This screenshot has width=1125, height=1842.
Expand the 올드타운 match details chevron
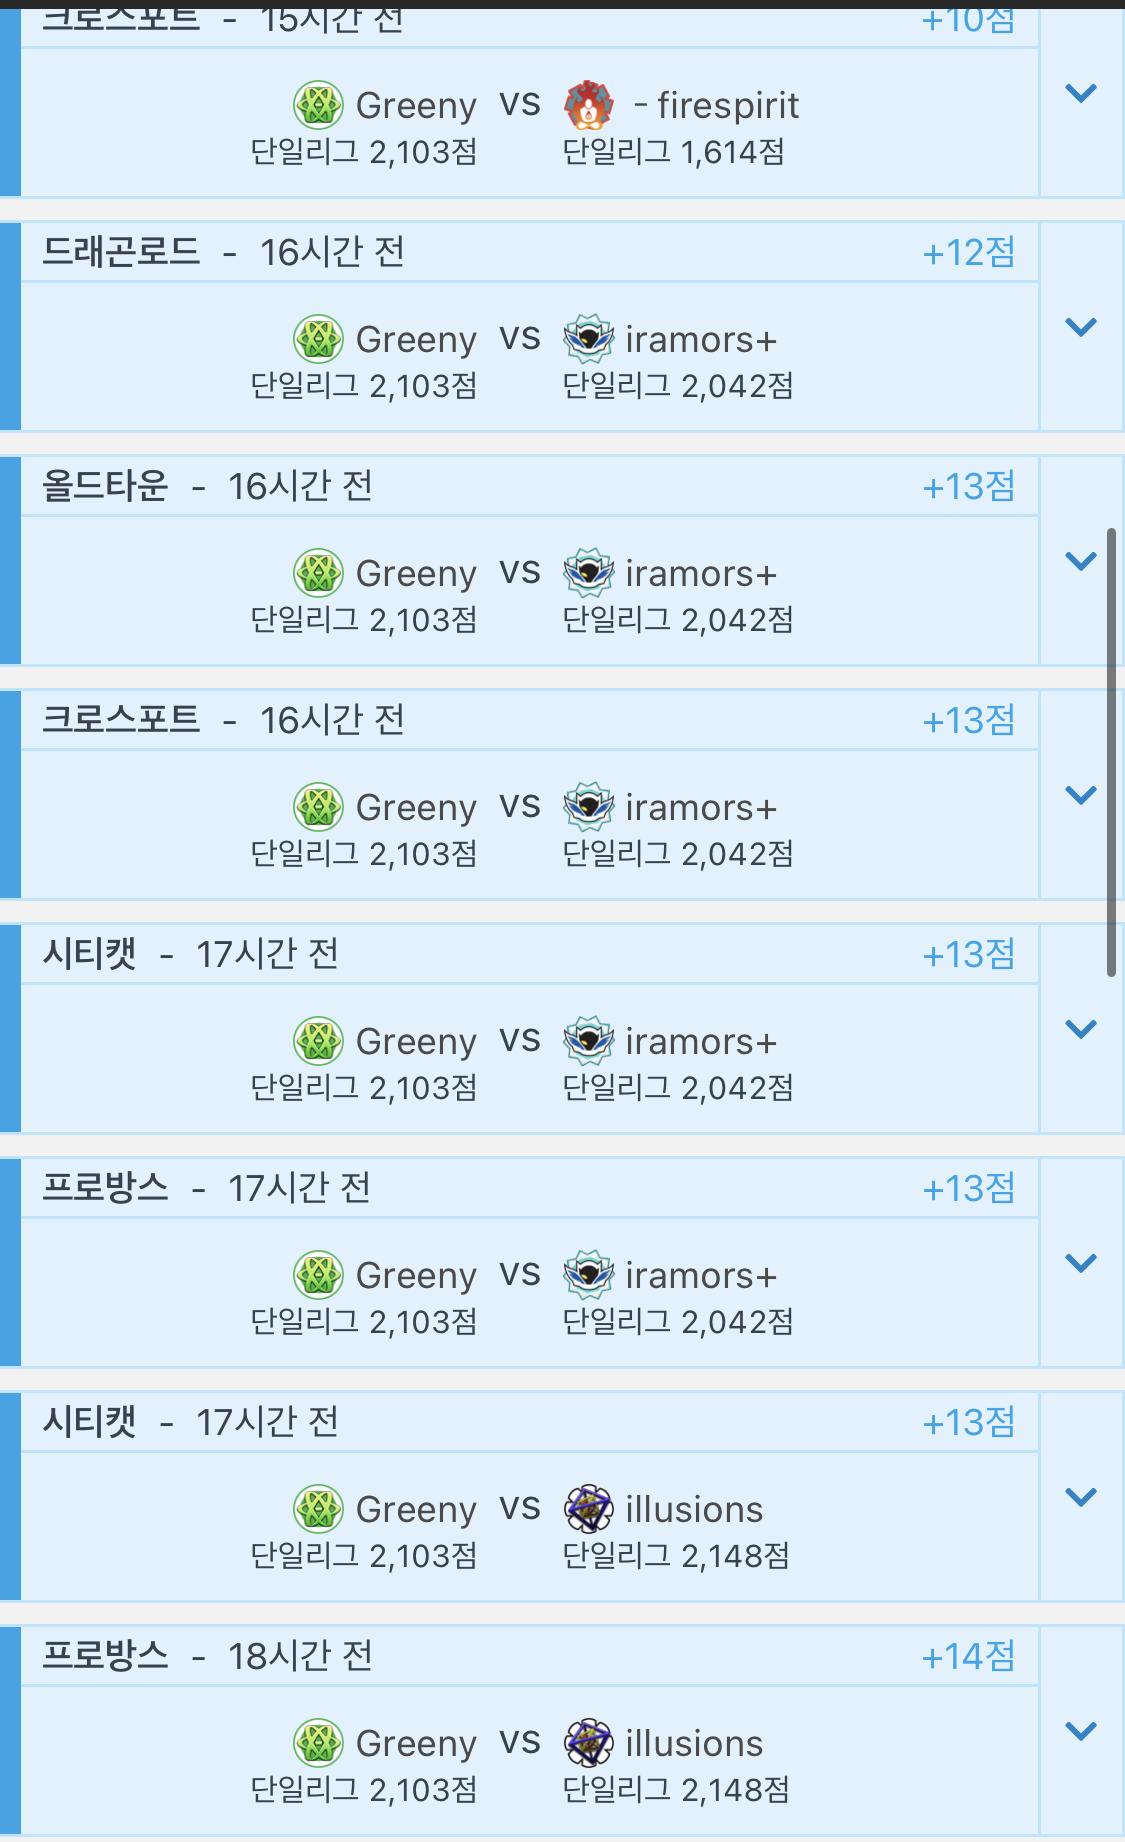[1081, 561]
